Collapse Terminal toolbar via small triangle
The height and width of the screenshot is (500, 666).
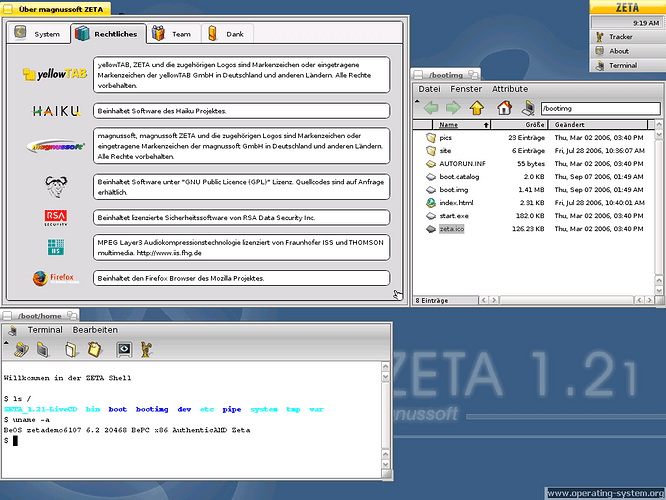pyautogui.click(x=6, y=343)
